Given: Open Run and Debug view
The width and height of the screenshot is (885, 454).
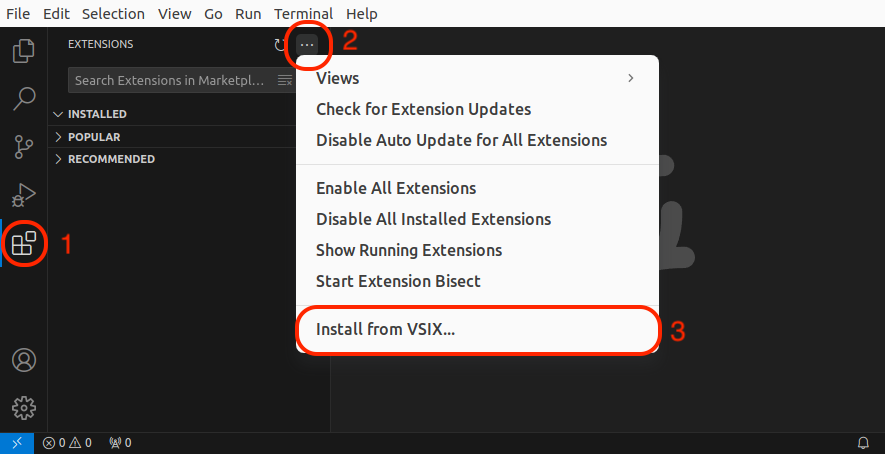Looking at the screenshot, I should pos(24,194).
